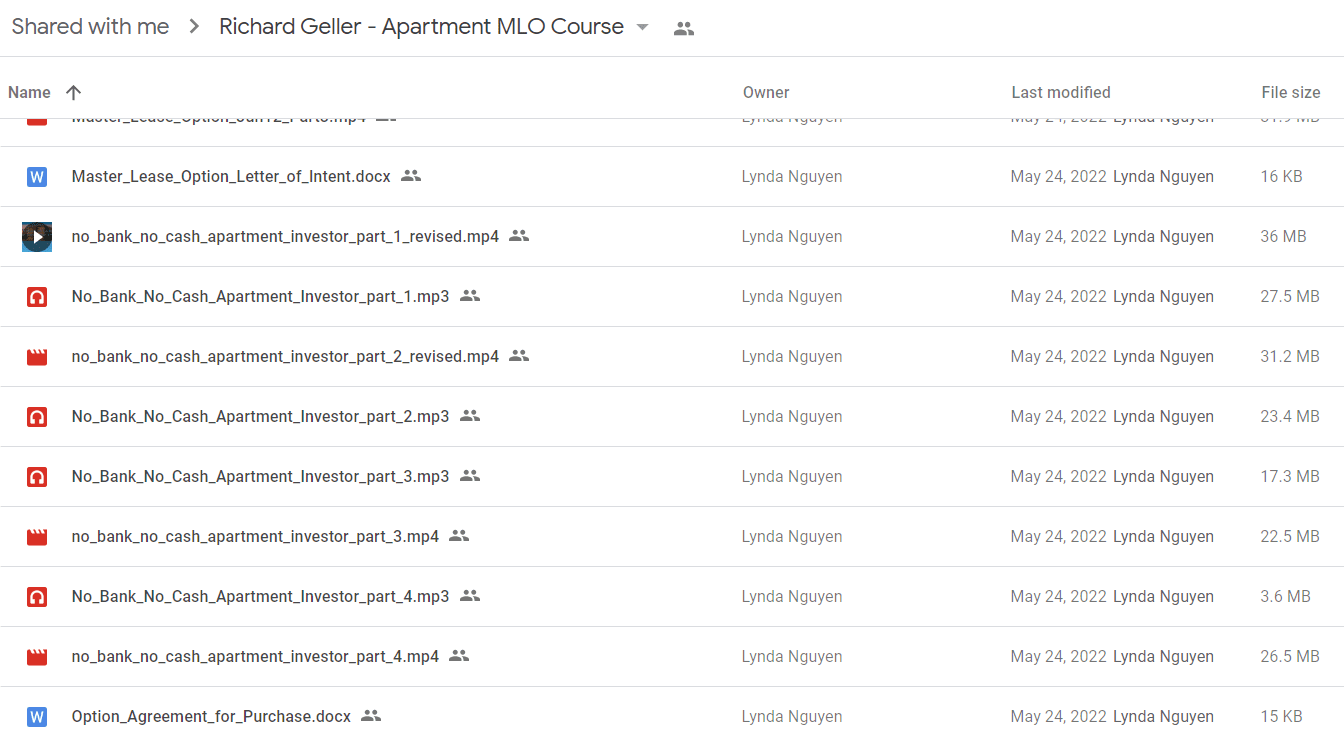Open the folder name dropdown arrow
Viewport: 1344px width, 741px height.
point(643,27)
